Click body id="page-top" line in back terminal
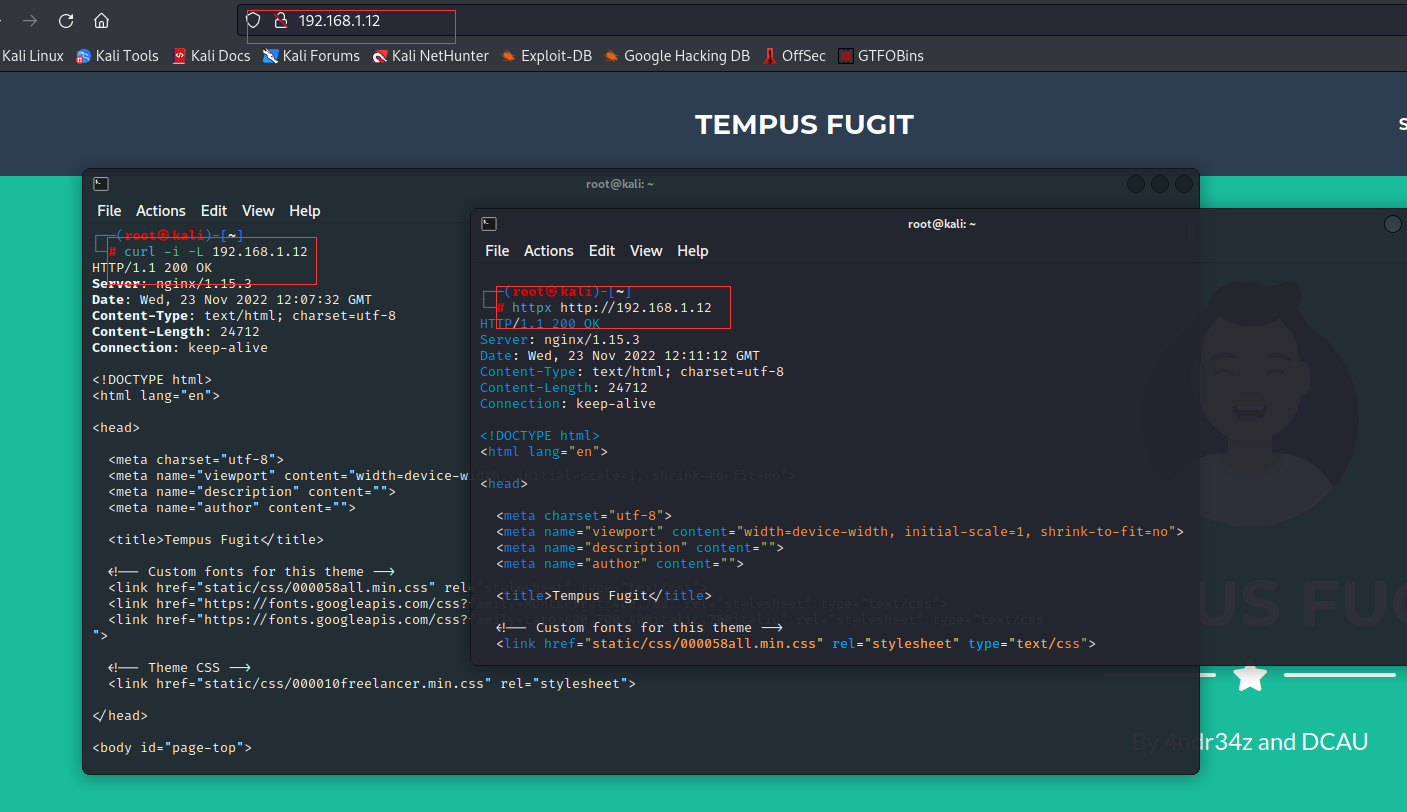Screen dimensions: 1407x812 [x=172, y=748]
